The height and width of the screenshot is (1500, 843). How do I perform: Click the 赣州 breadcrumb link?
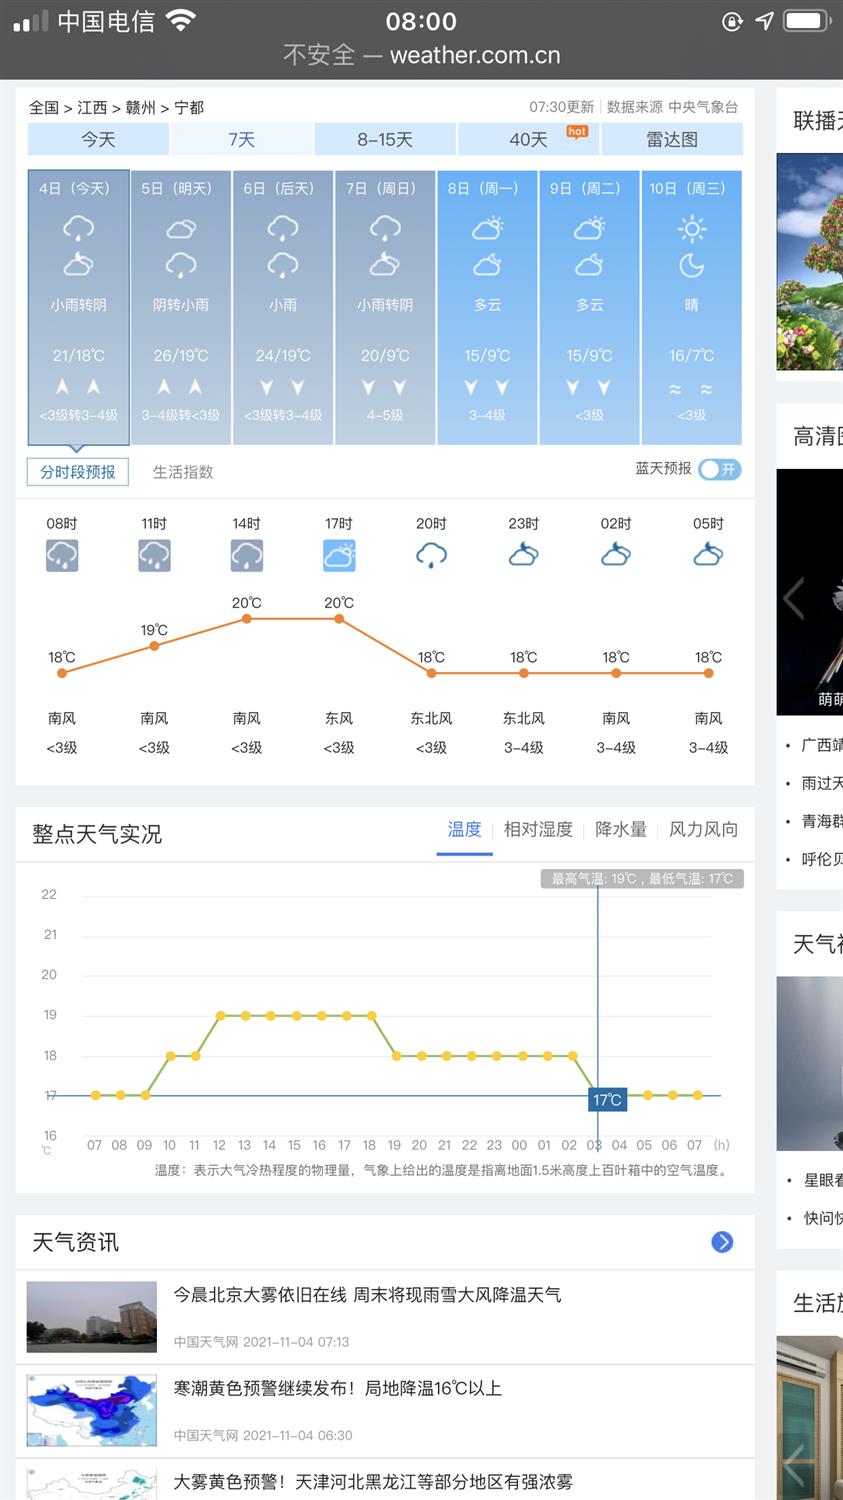(141, 107)
